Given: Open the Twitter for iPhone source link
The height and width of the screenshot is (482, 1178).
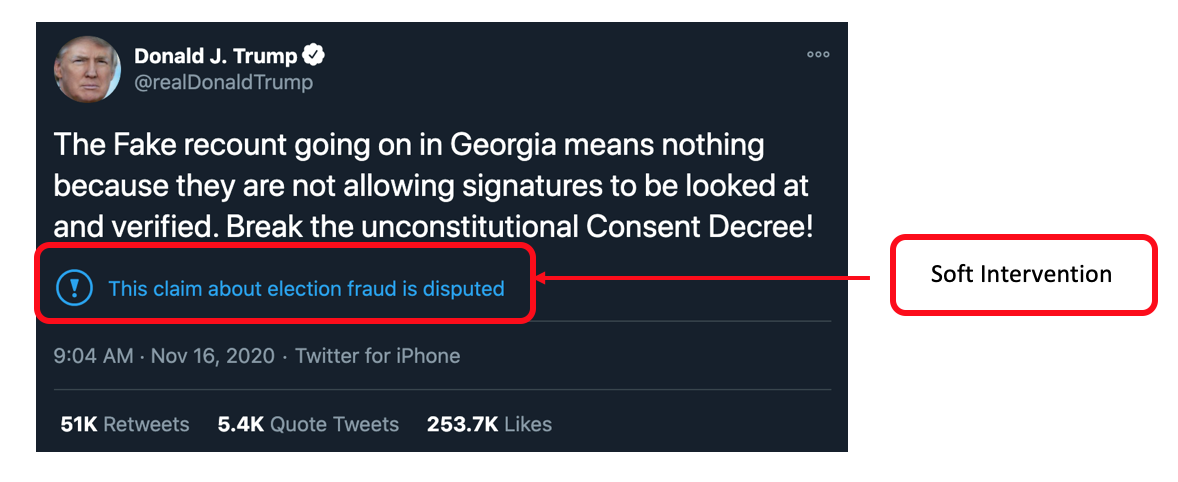Looking at the screenshot, I should 377,355.
